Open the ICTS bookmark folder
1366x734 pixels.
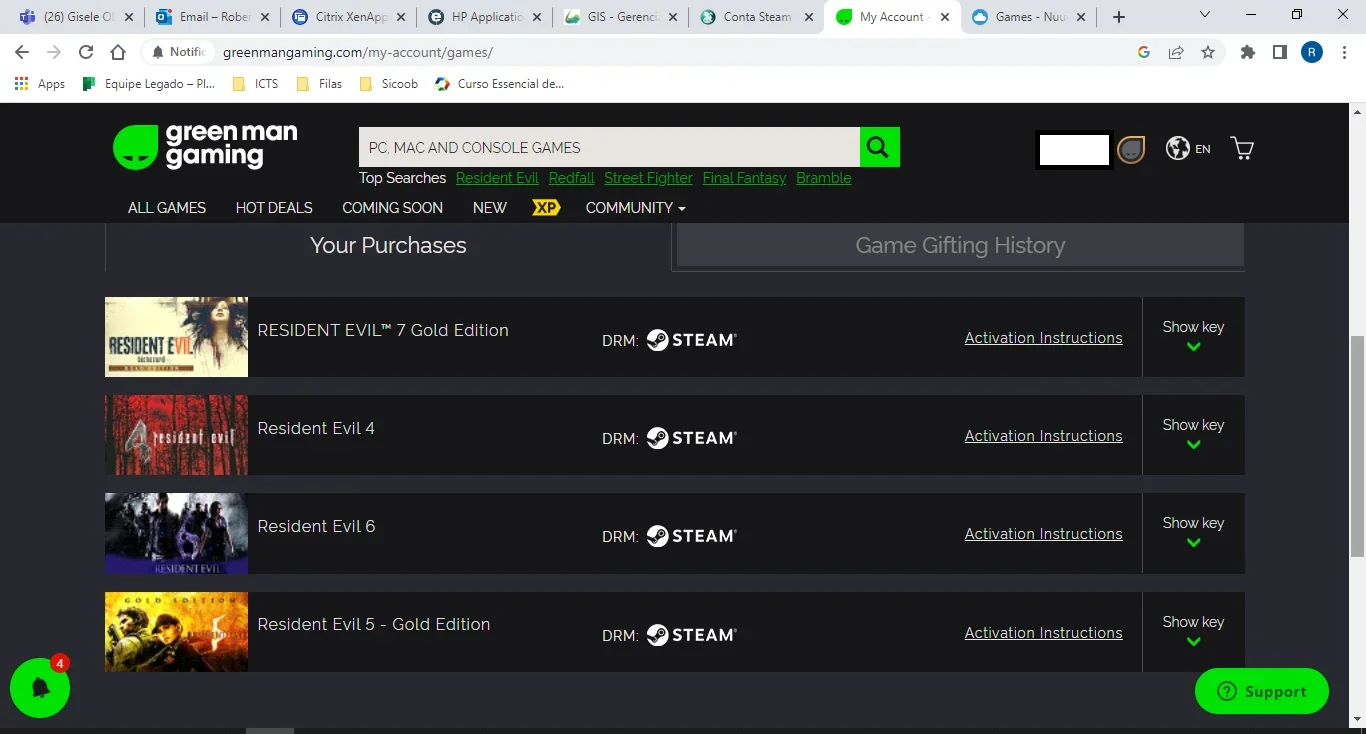[255, 84]
